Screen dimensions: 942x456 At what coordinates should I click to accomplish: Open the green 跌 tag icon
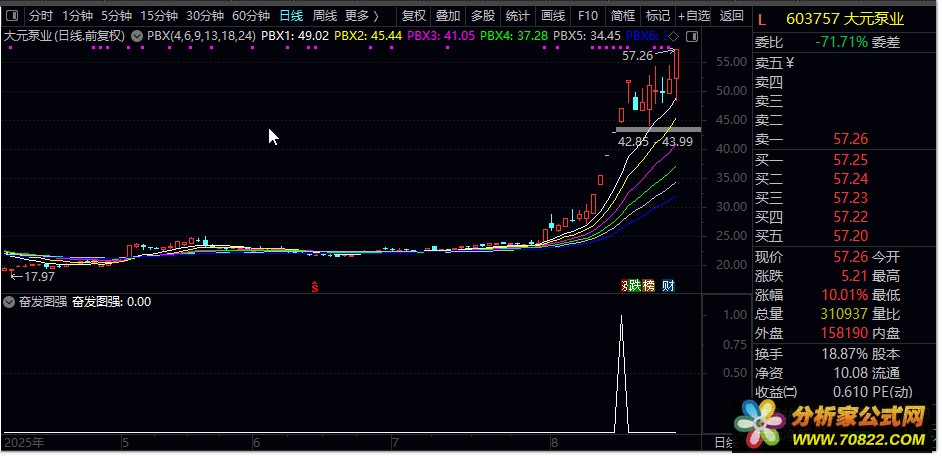(x=635, y=286)
